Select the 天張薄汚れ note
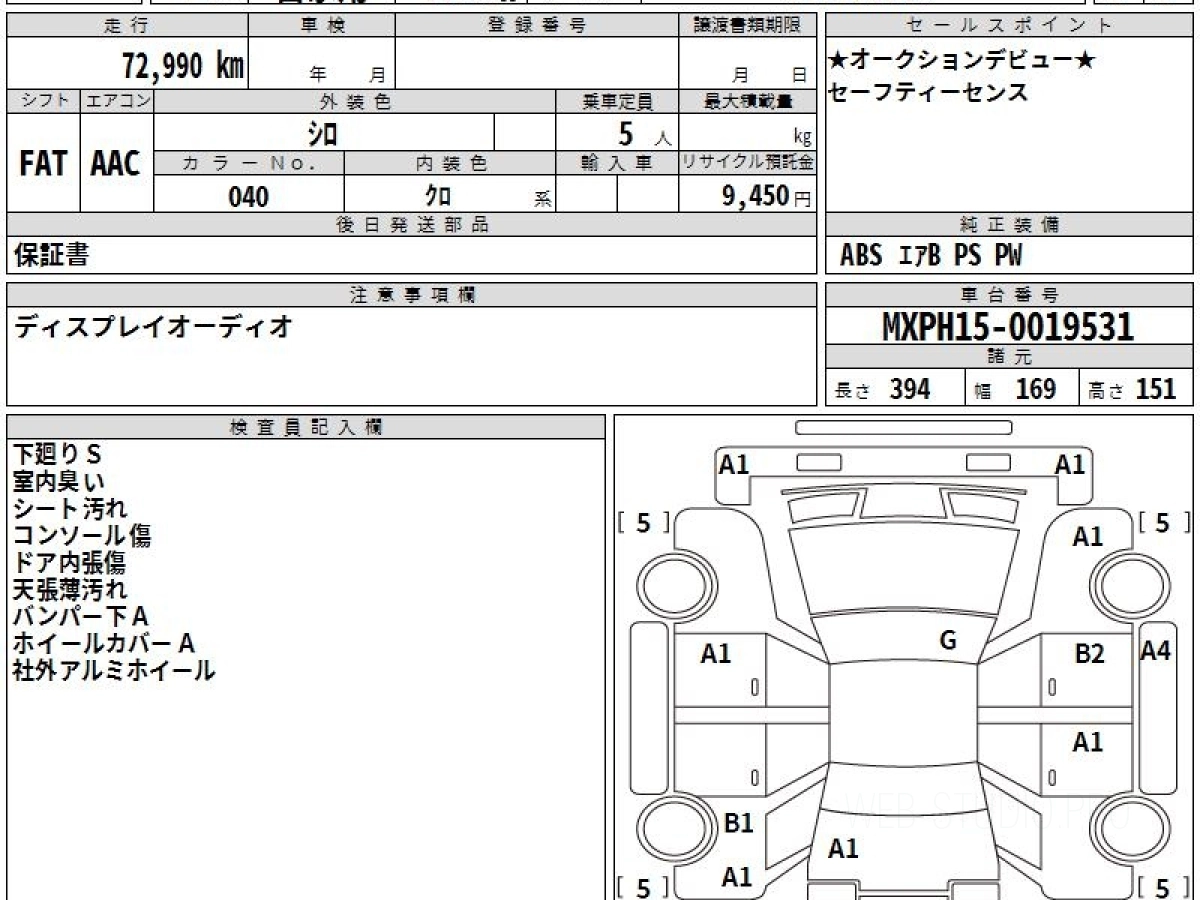The image size is (1200, 900). (70, 589)
